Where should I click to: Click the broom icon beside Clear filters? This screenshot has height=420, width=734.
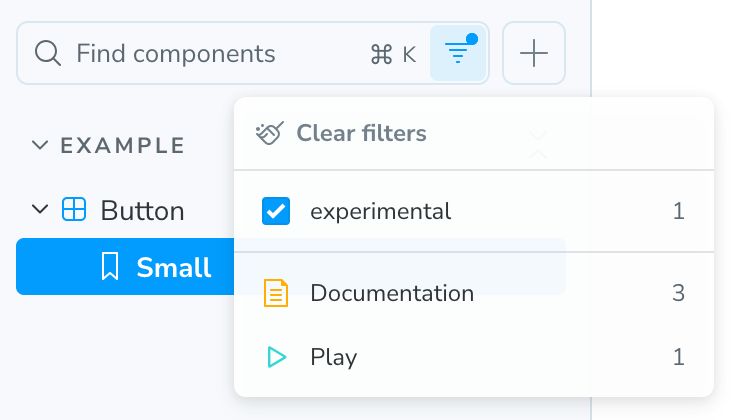[270, 133]
